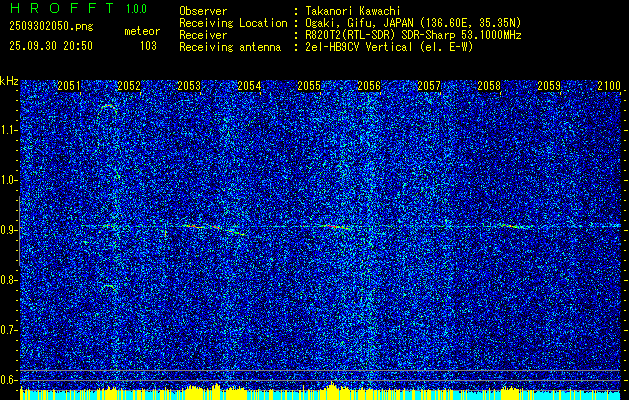
Task: Click the meteor echo after the 2058 marker
Action: (x=516, y=226)
